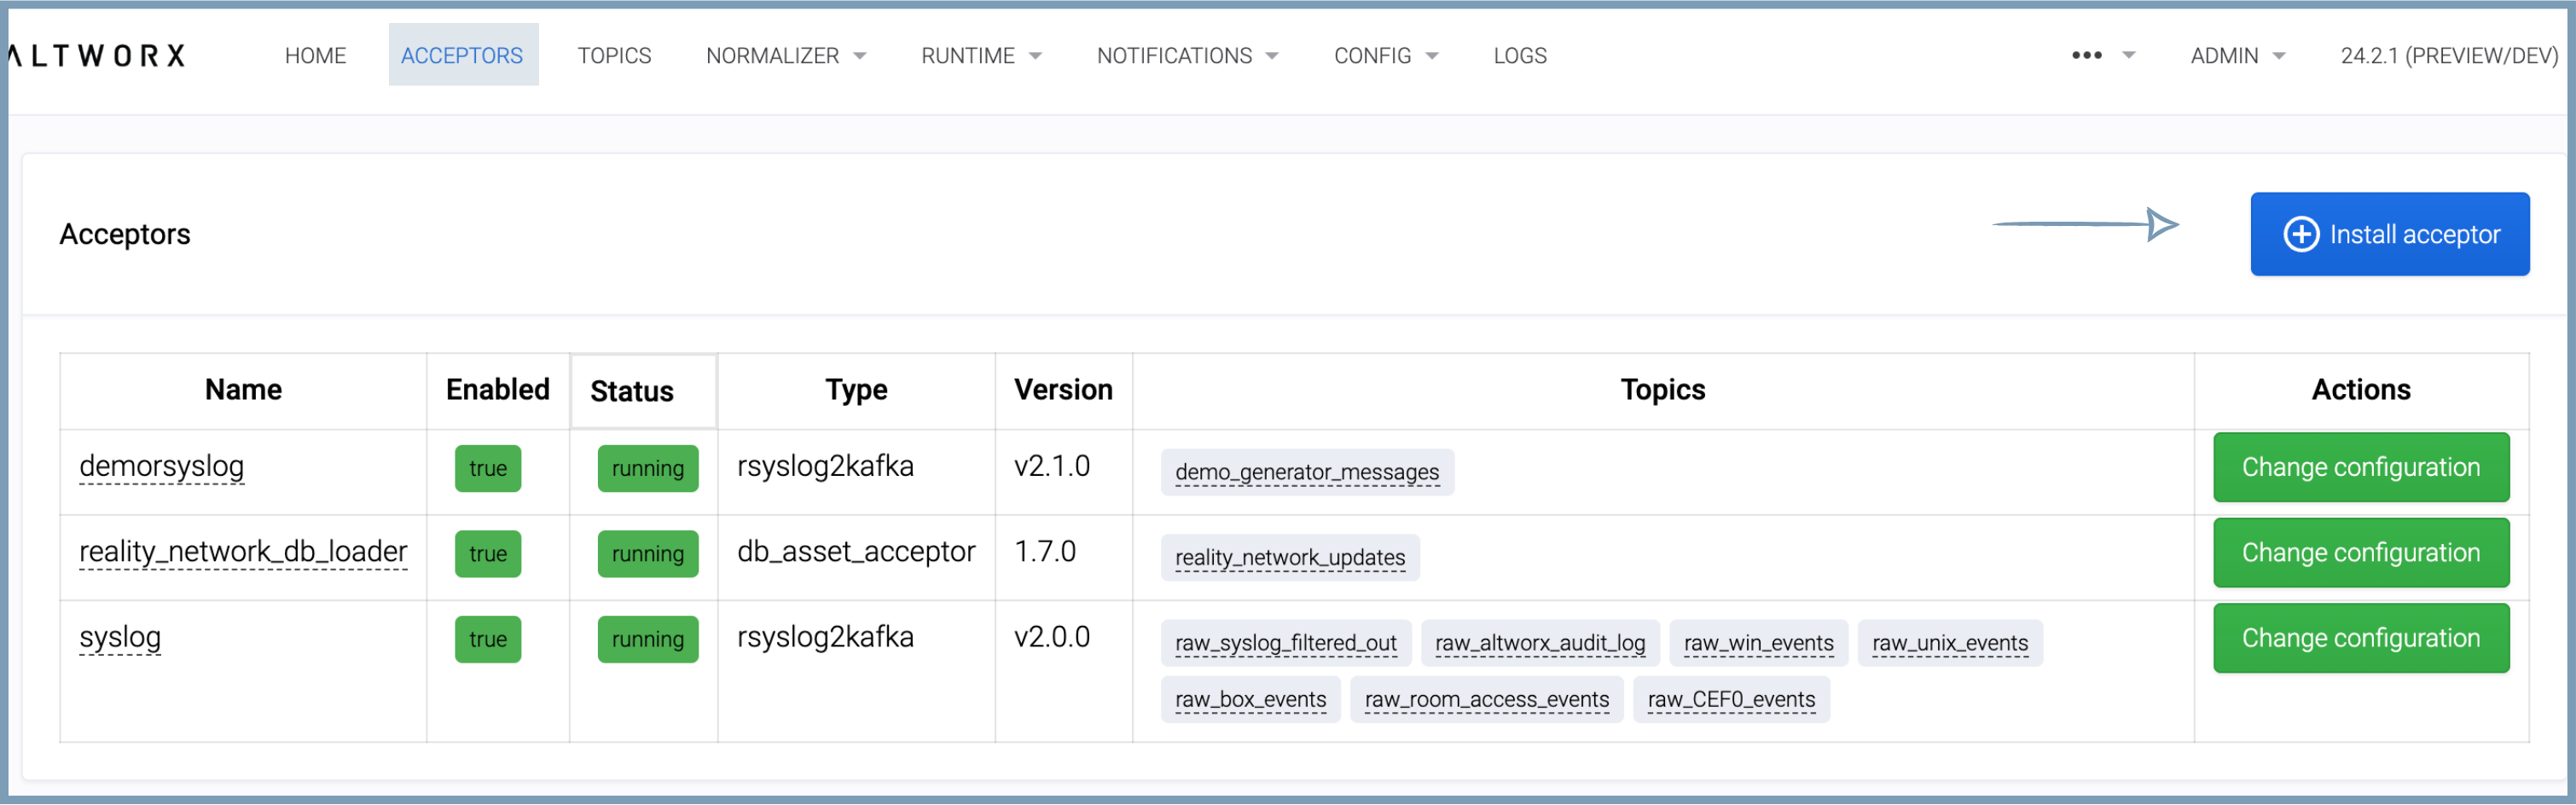The width and height of the screenshot is (2576, 805).
Task: Click the Status column header
Action: click(632, 391)
